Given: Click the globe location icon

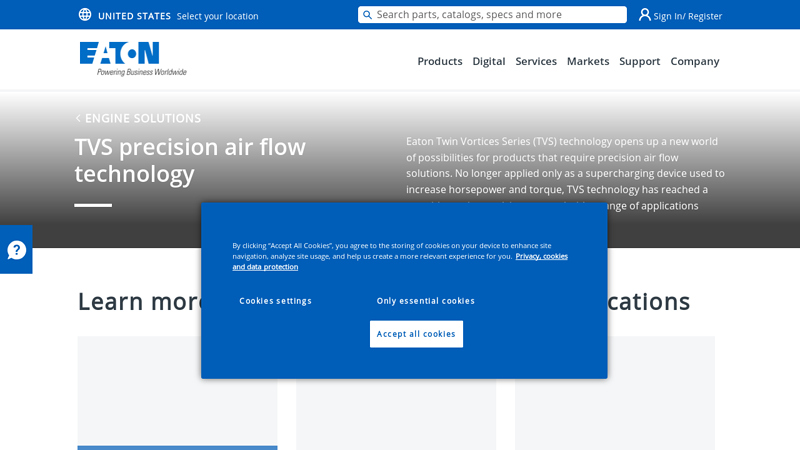Looking at the screenshot, I should click(x=85, y=15).
